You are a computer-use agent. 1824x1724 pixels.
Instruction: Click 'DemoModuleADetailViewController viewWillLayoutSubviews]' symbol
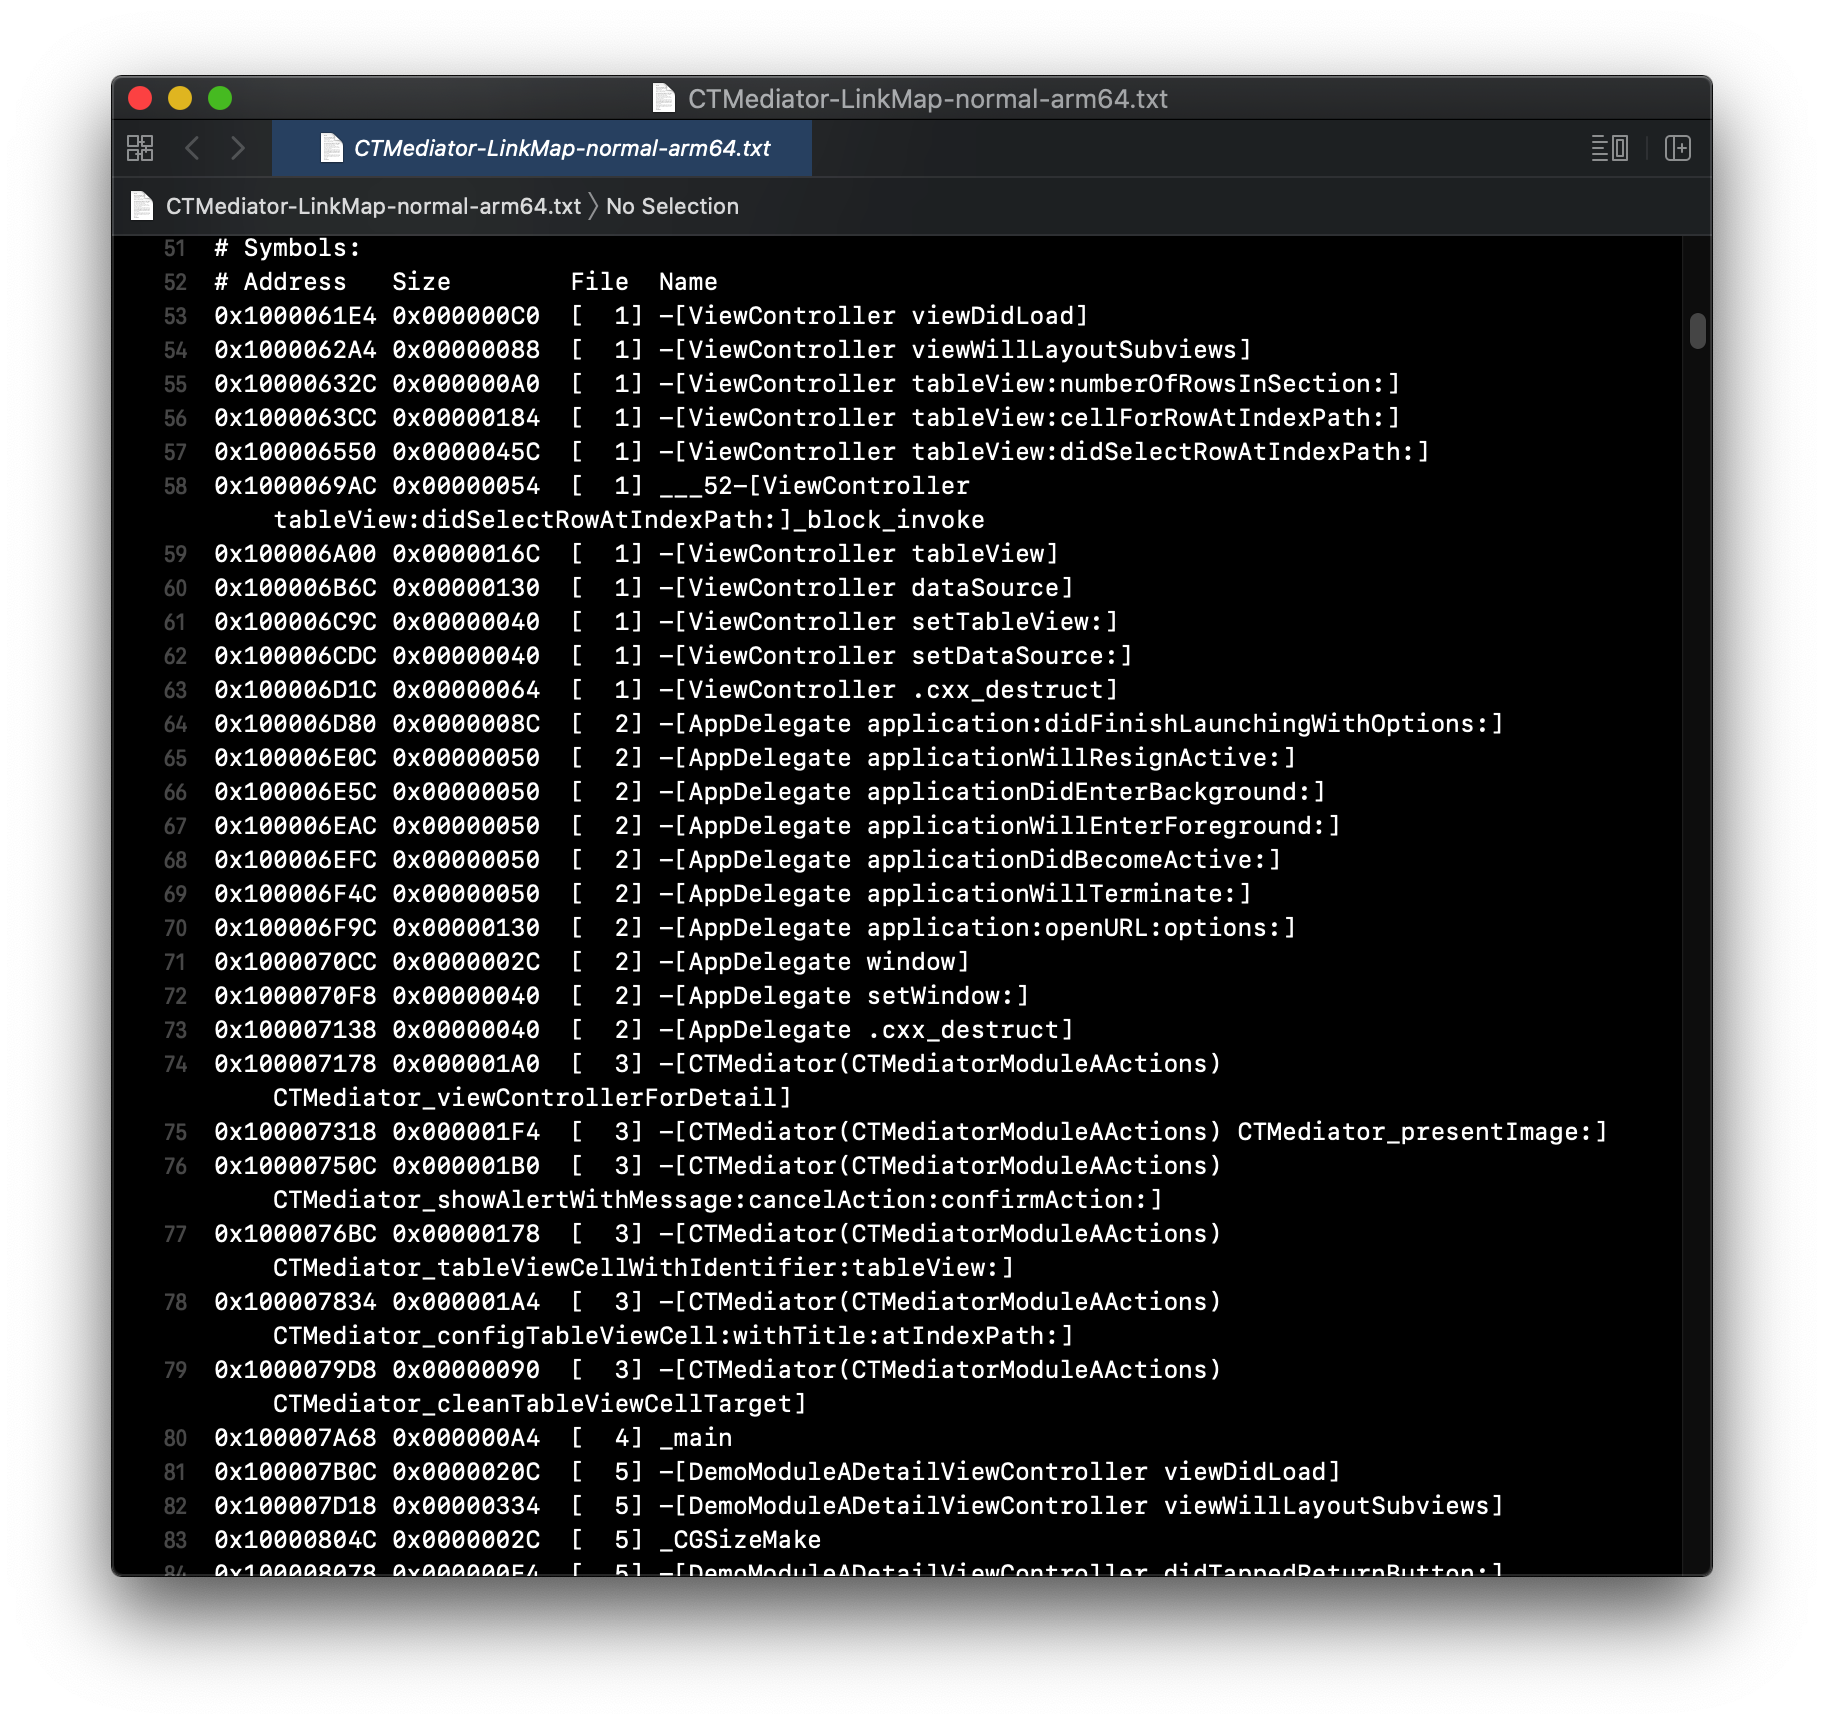tap(1096, 1506)
